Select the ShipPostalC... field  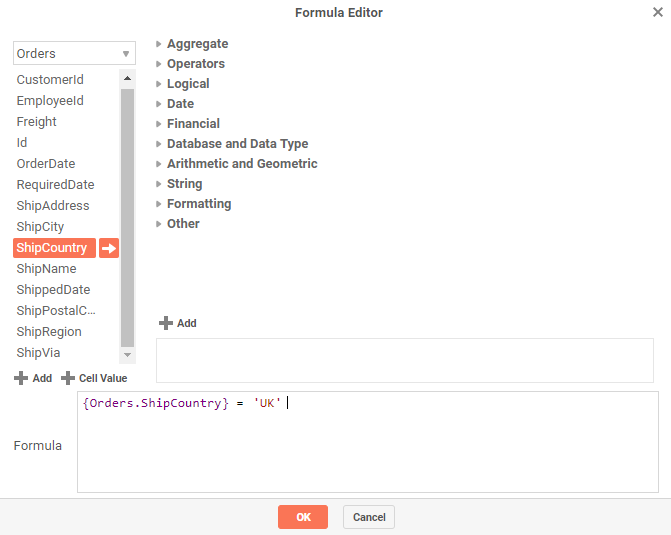click(56, 311)
